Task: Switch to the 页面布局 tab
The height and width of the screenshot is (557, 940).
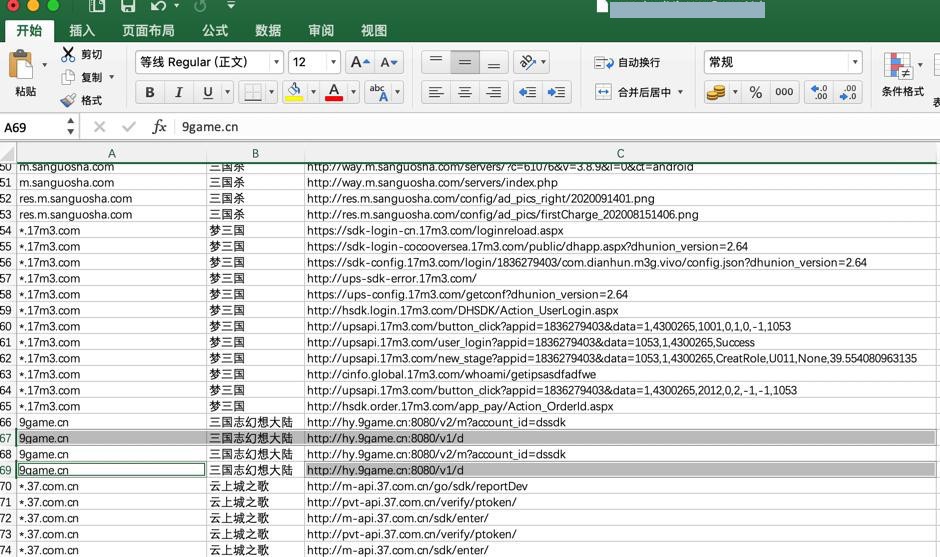Action: (148, 31)
